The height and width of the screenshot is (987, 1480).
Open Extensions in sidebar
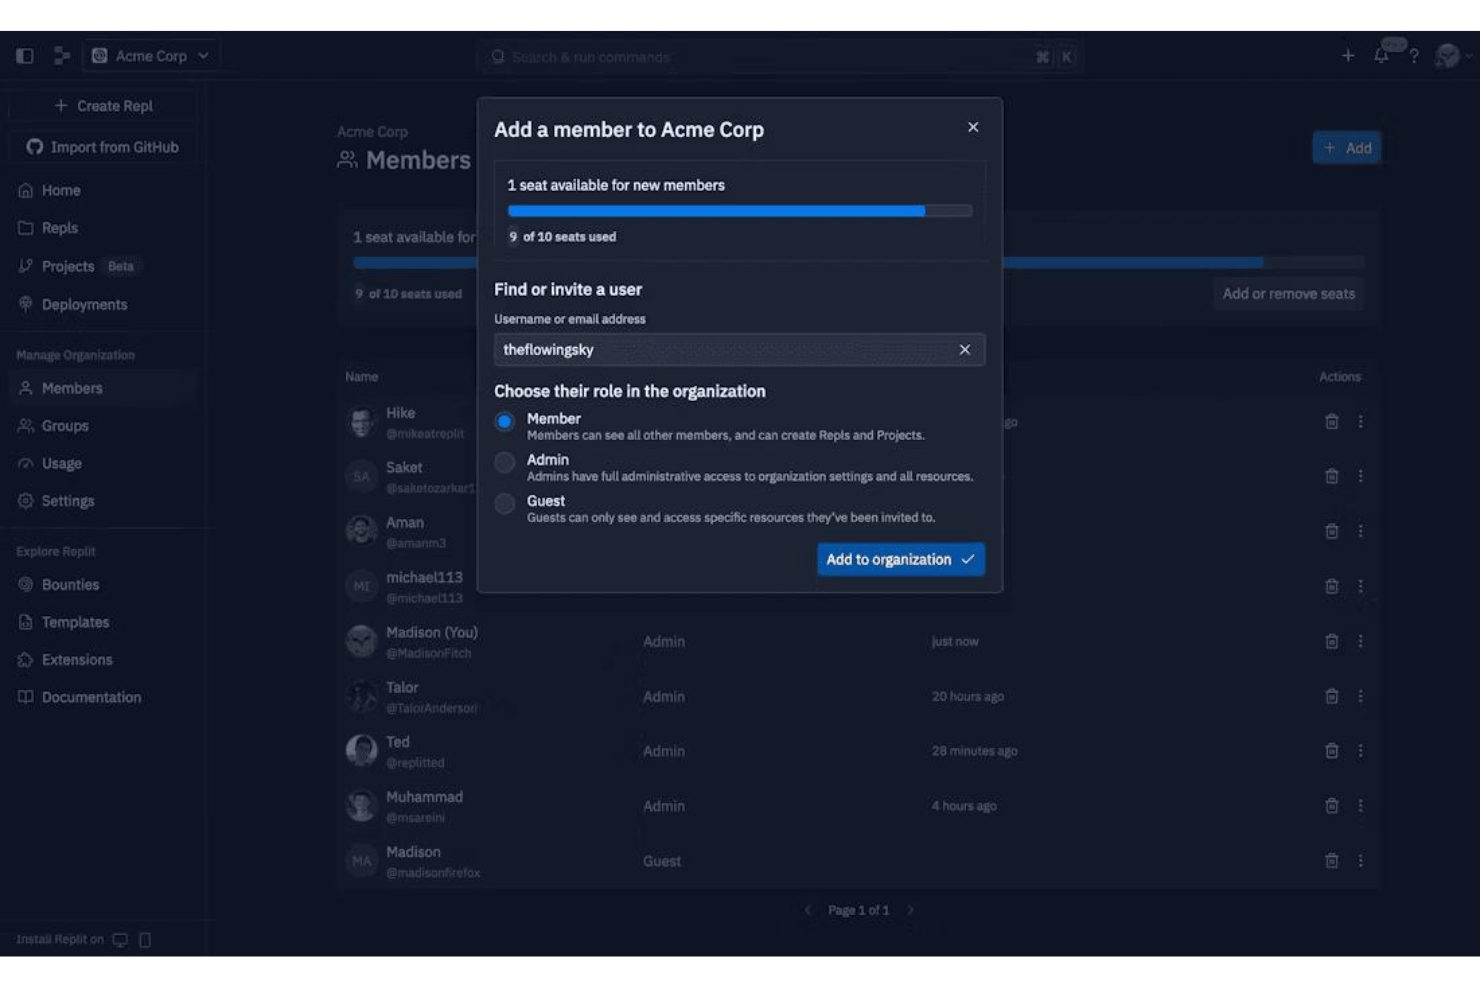click(x=104, y=660)
